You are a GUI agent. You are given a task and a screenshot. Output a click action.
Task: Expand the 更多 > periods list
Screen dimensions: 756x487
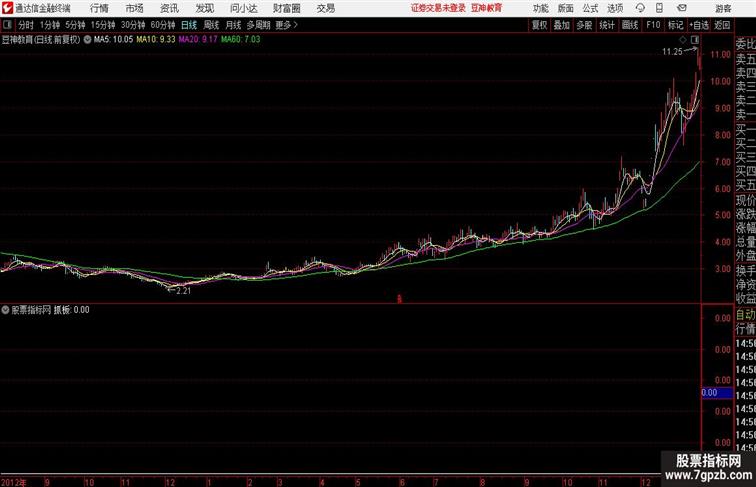(x=286, y=25)
